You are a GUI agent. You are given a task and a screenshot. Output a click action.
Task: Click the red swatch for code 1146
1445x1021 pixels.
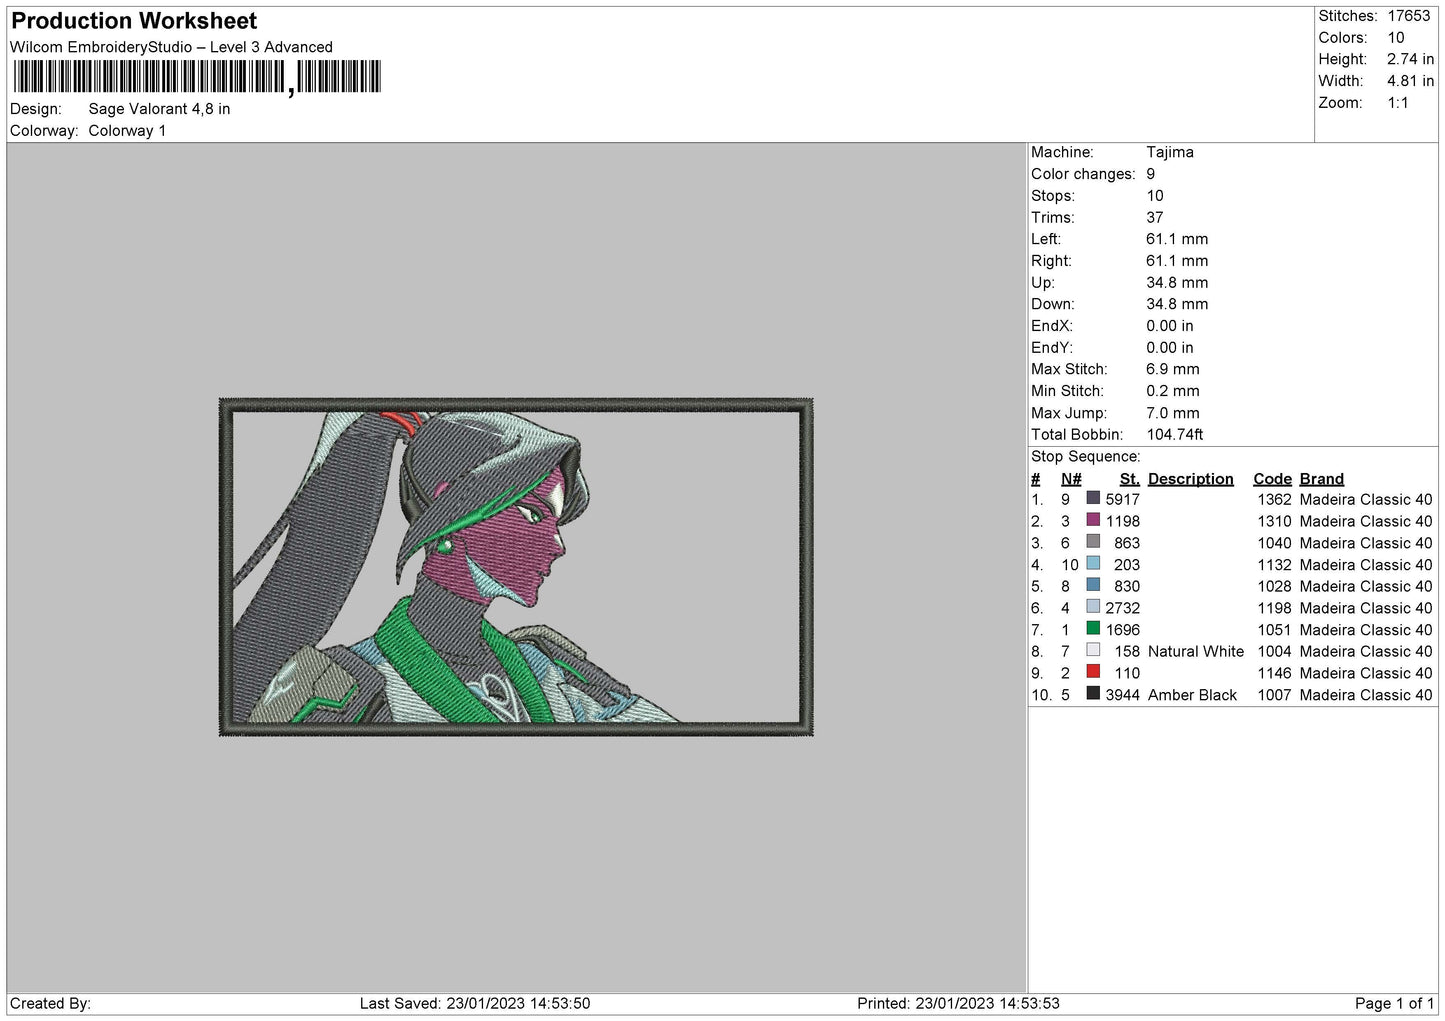pyautogui.click(x=1093, y=672)
